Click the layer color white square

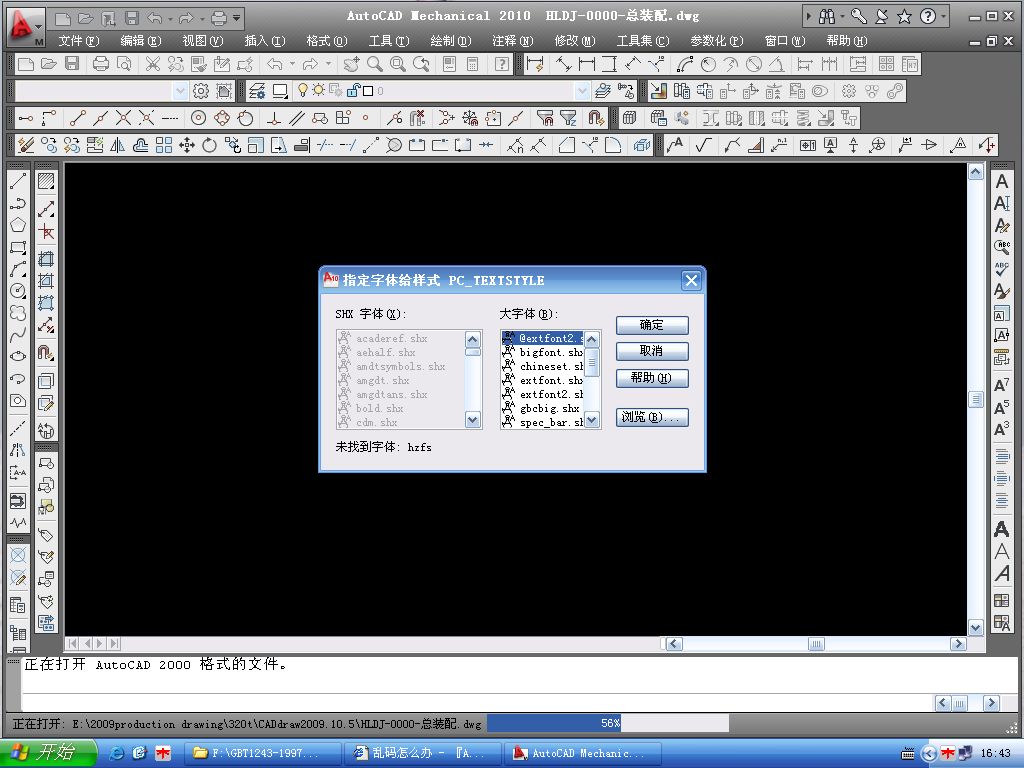[368, 91]
